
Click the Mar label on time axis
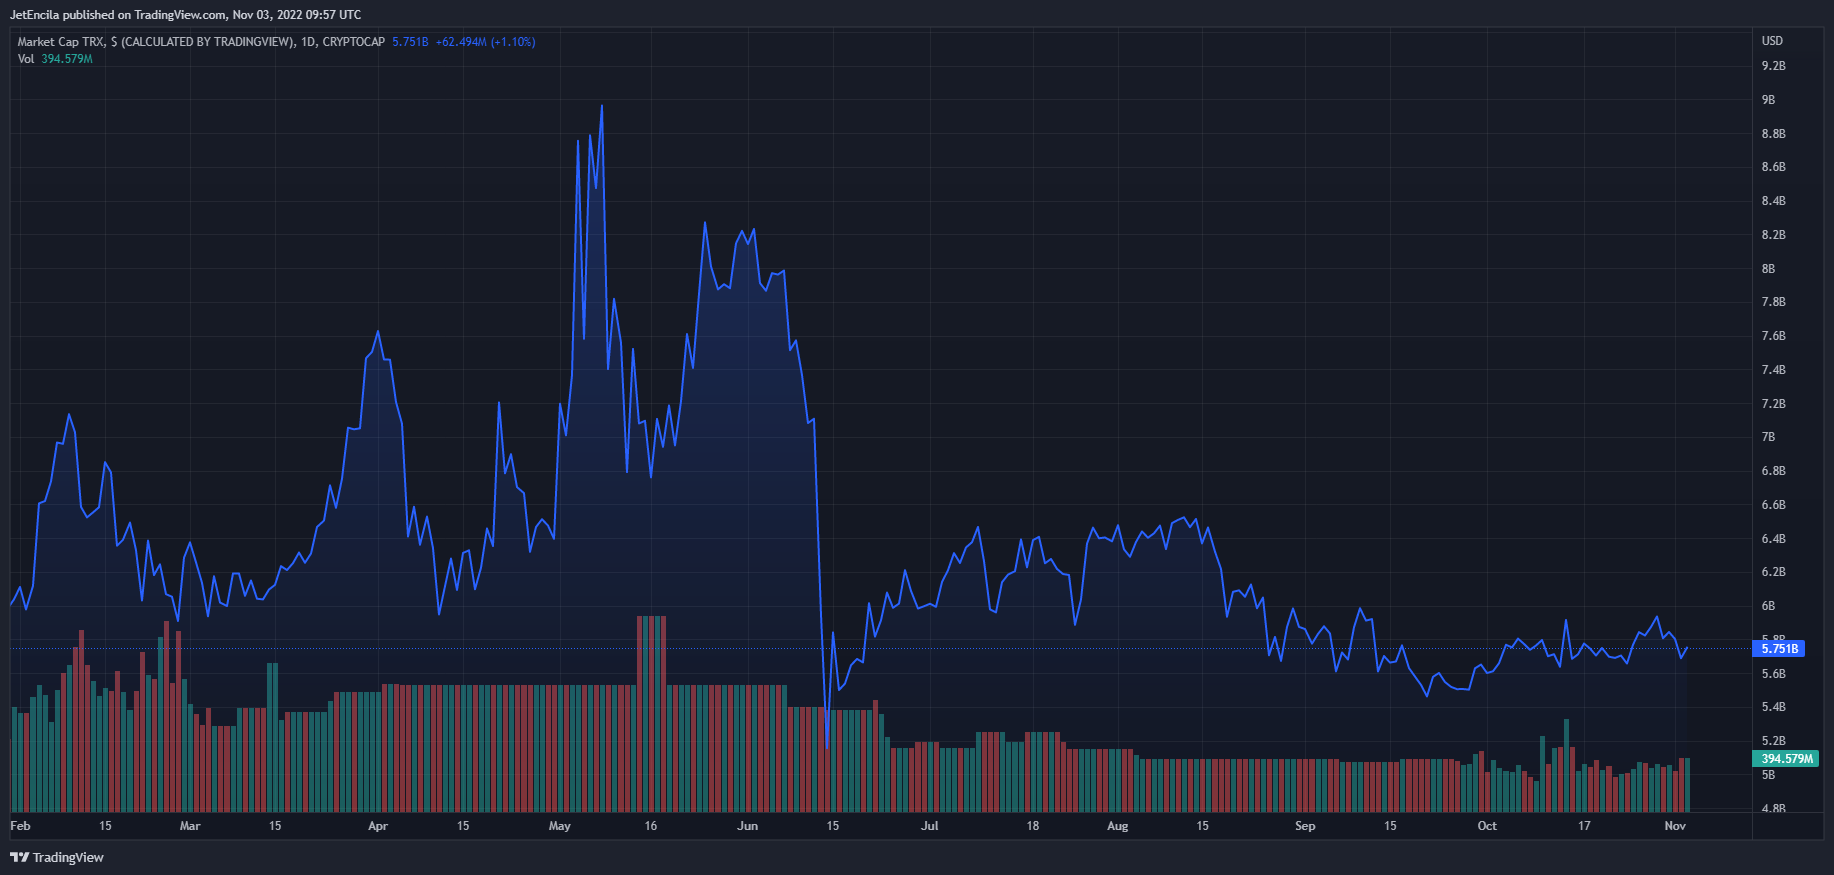point(190,826)
